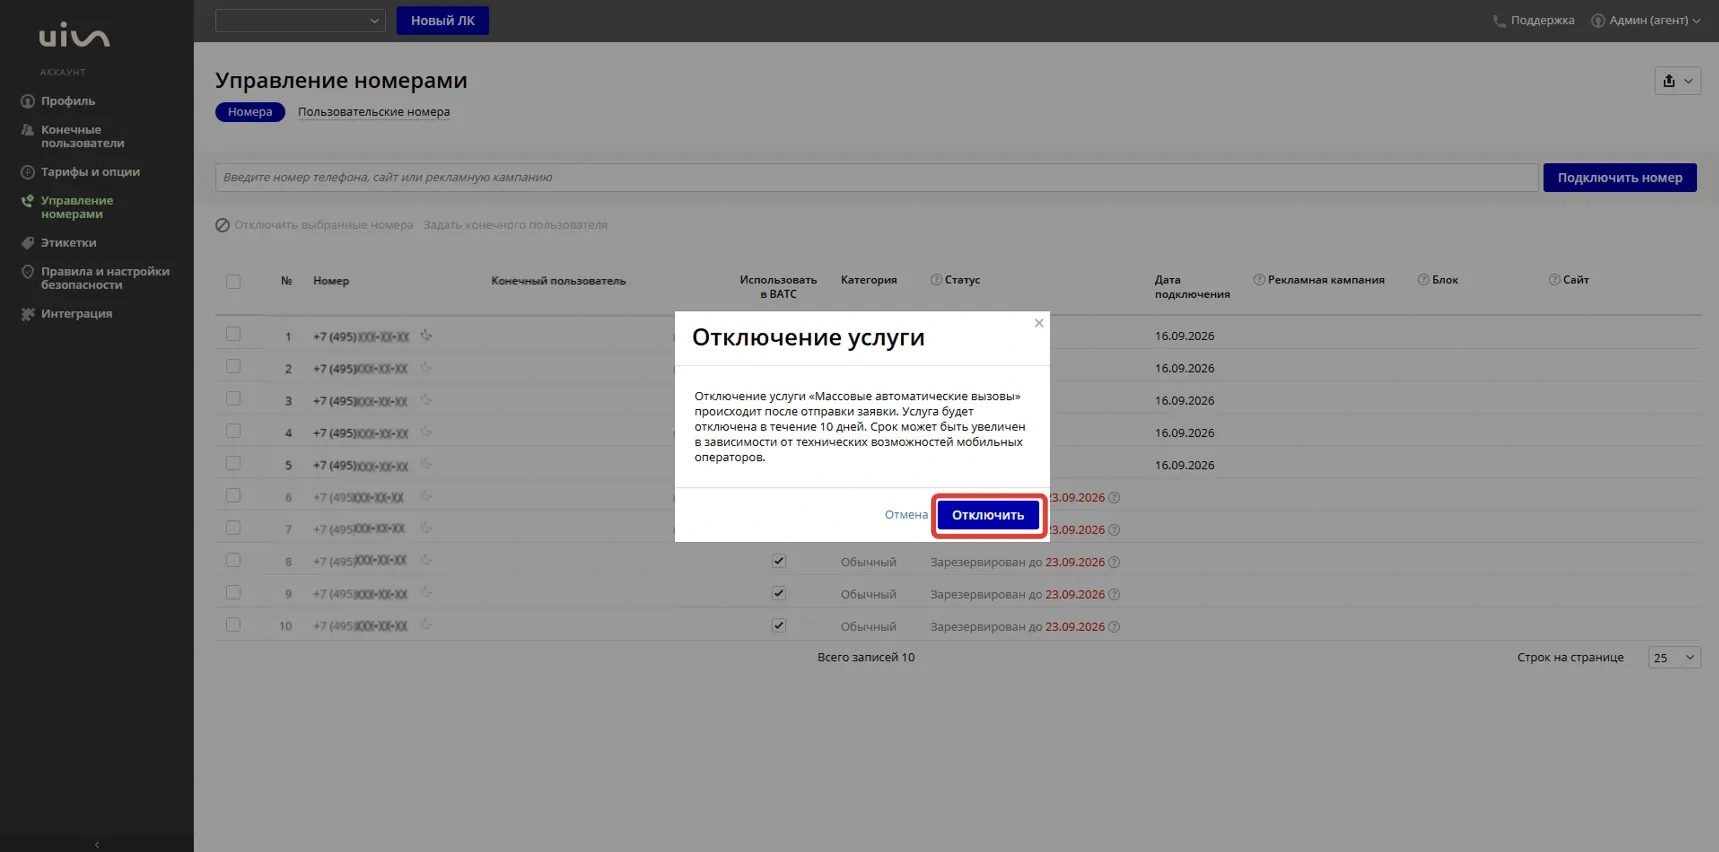Toggle the select-all checkbox in table header
1719x852 pixels.
pyautogui.click(x=233, y=282)
